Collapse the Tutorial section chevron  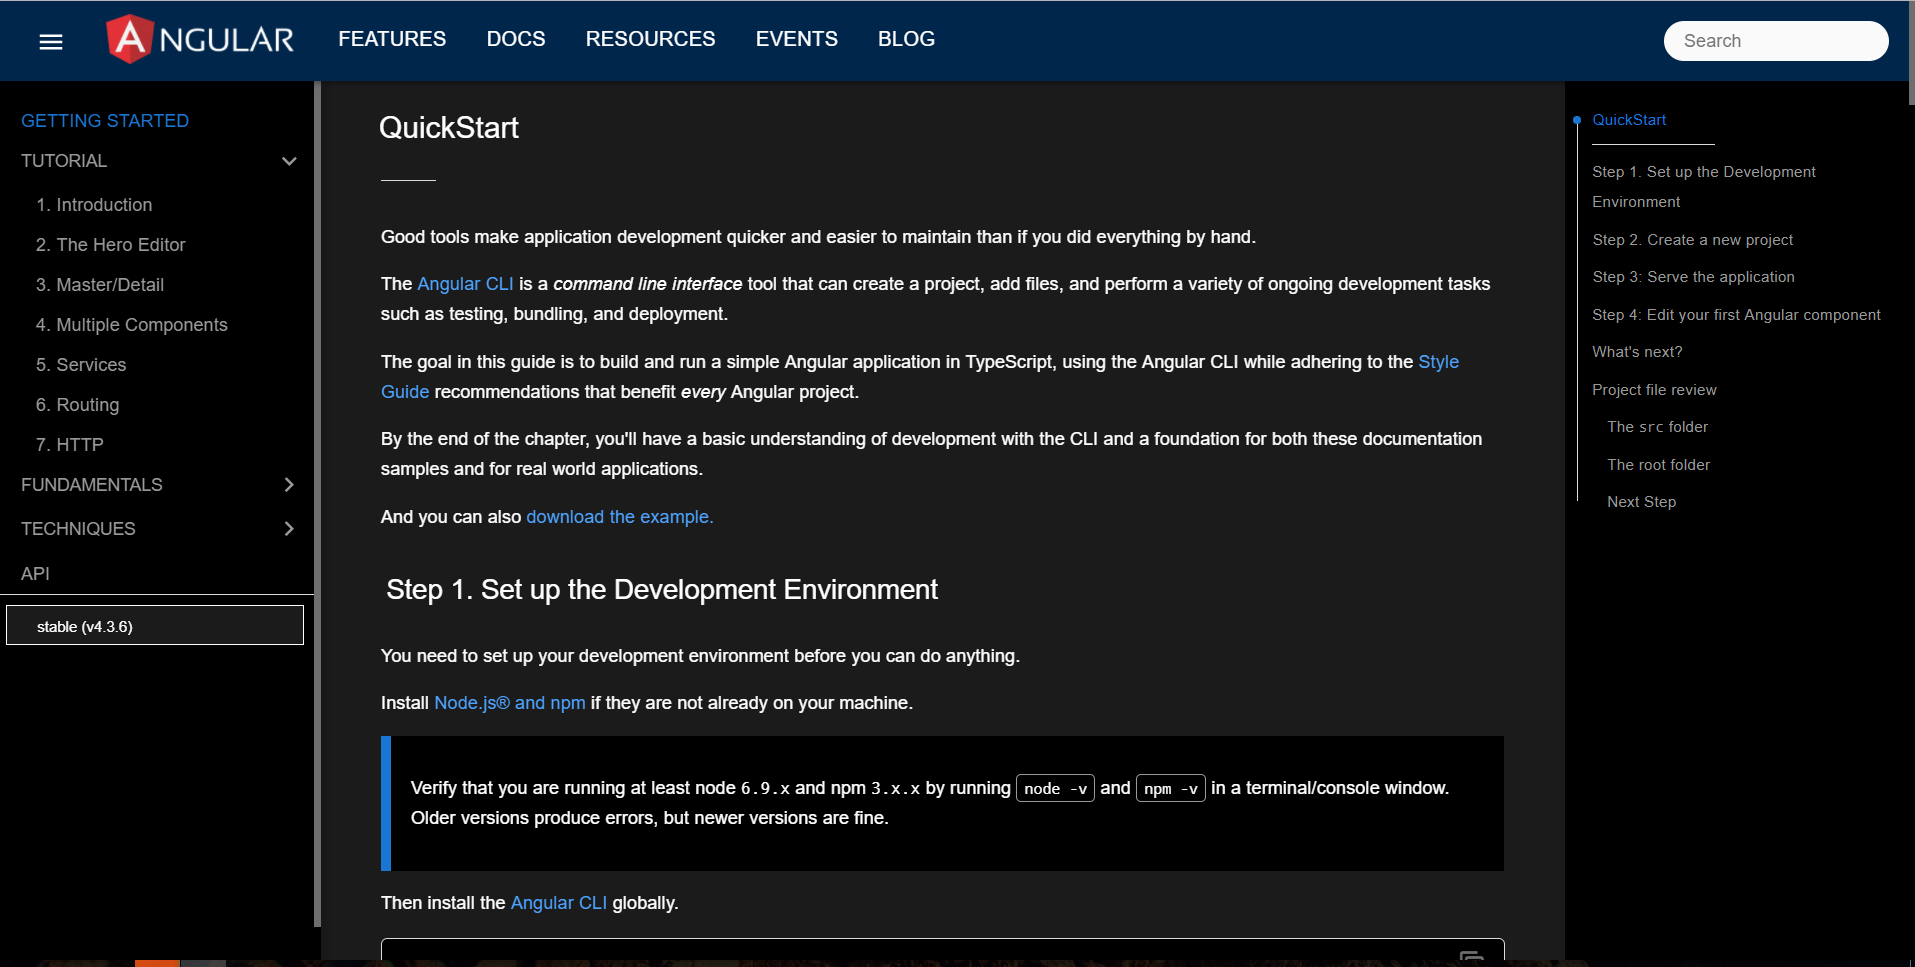point(289,161)
